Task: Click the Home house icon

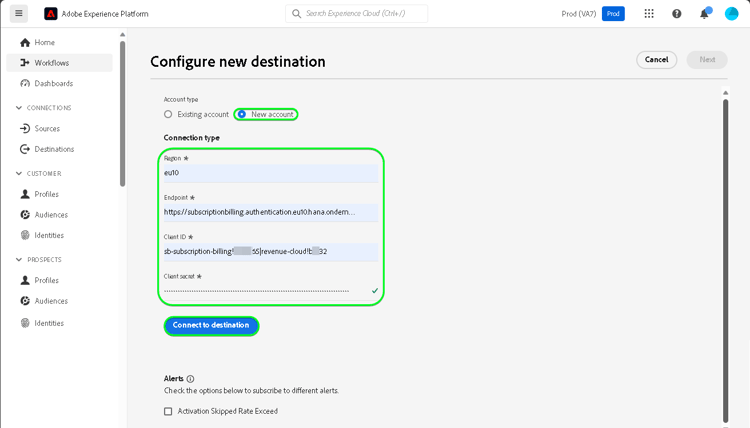Action: (x=25, y=43)
